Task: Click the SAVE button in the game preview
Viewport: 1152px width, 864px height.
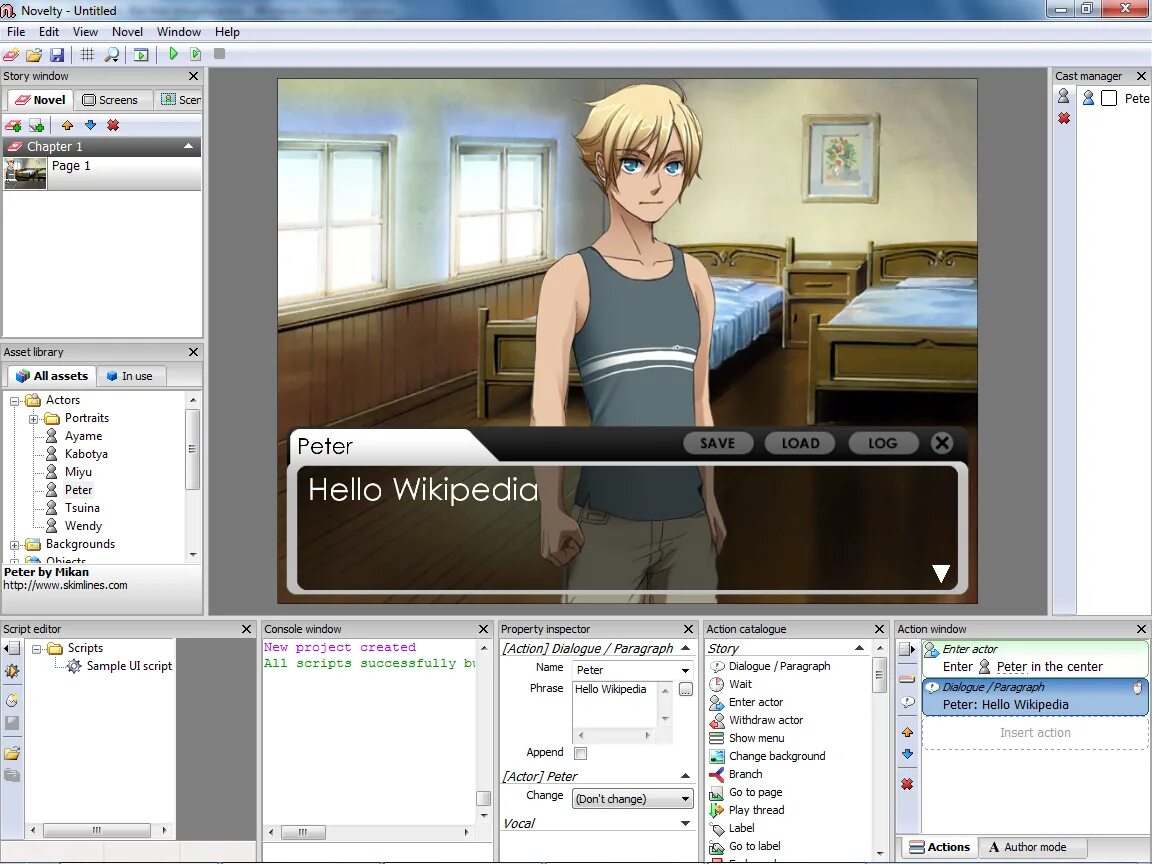Action: (718, 443)
